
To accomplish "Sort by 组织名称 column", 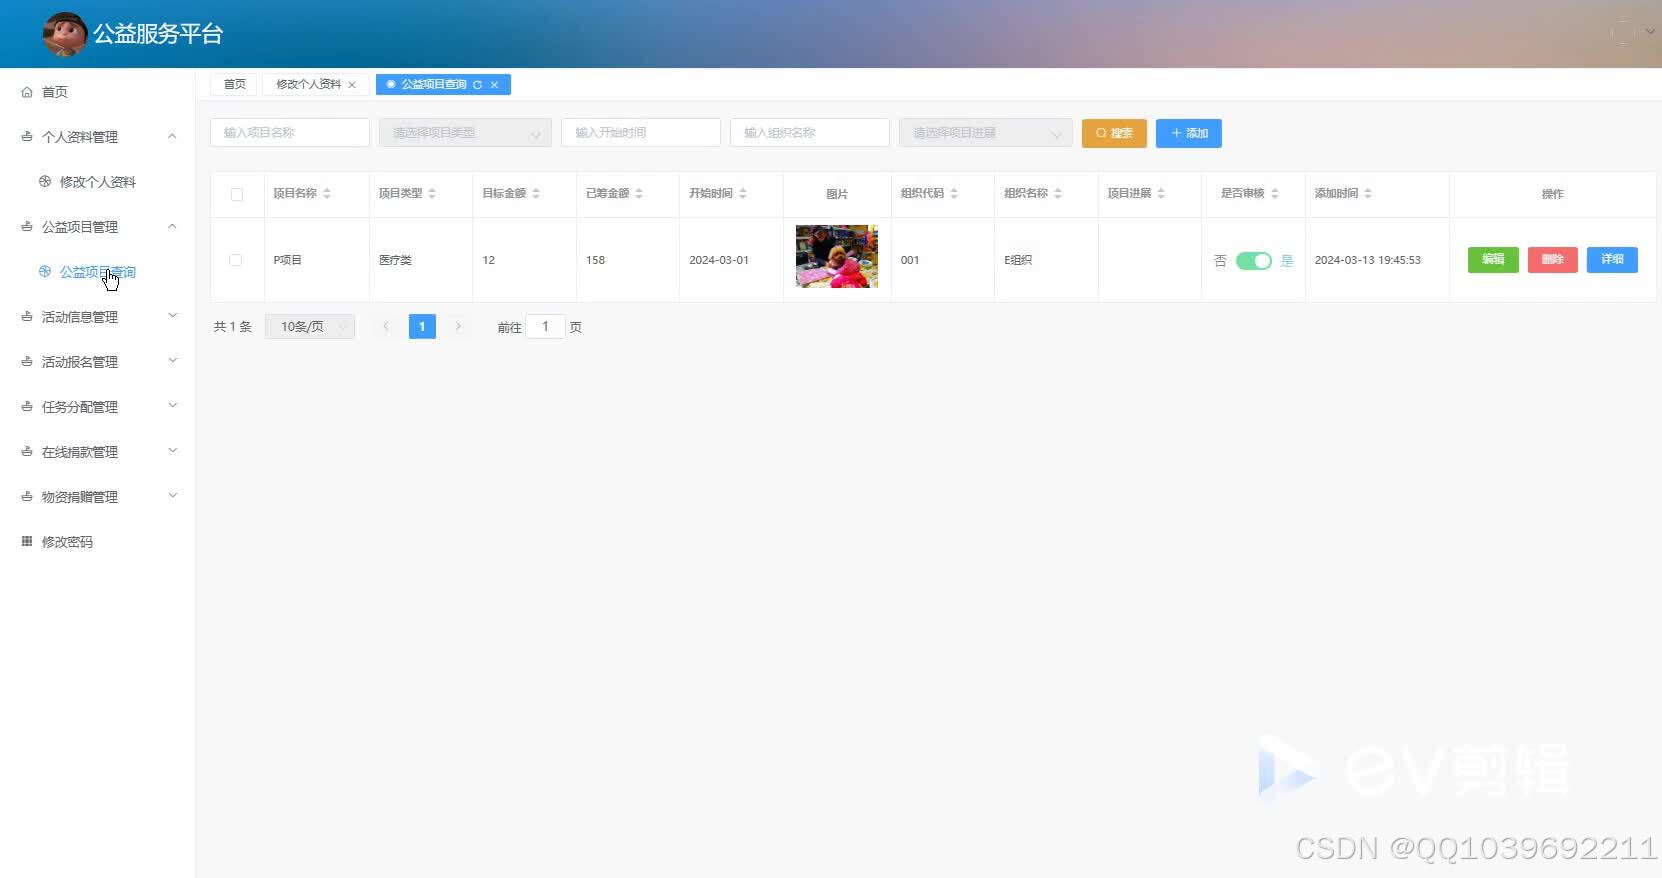I will tap(1058, 194).
